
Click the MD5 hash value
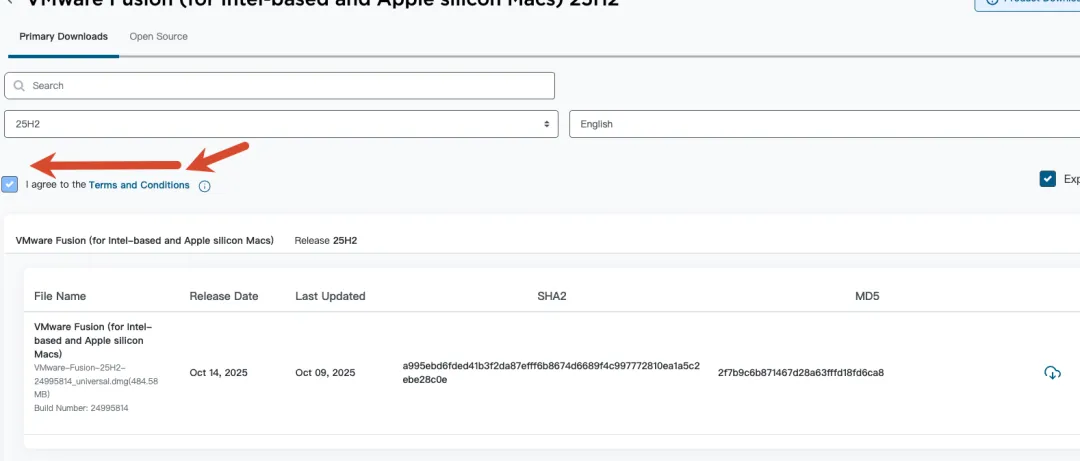(800, 373)
